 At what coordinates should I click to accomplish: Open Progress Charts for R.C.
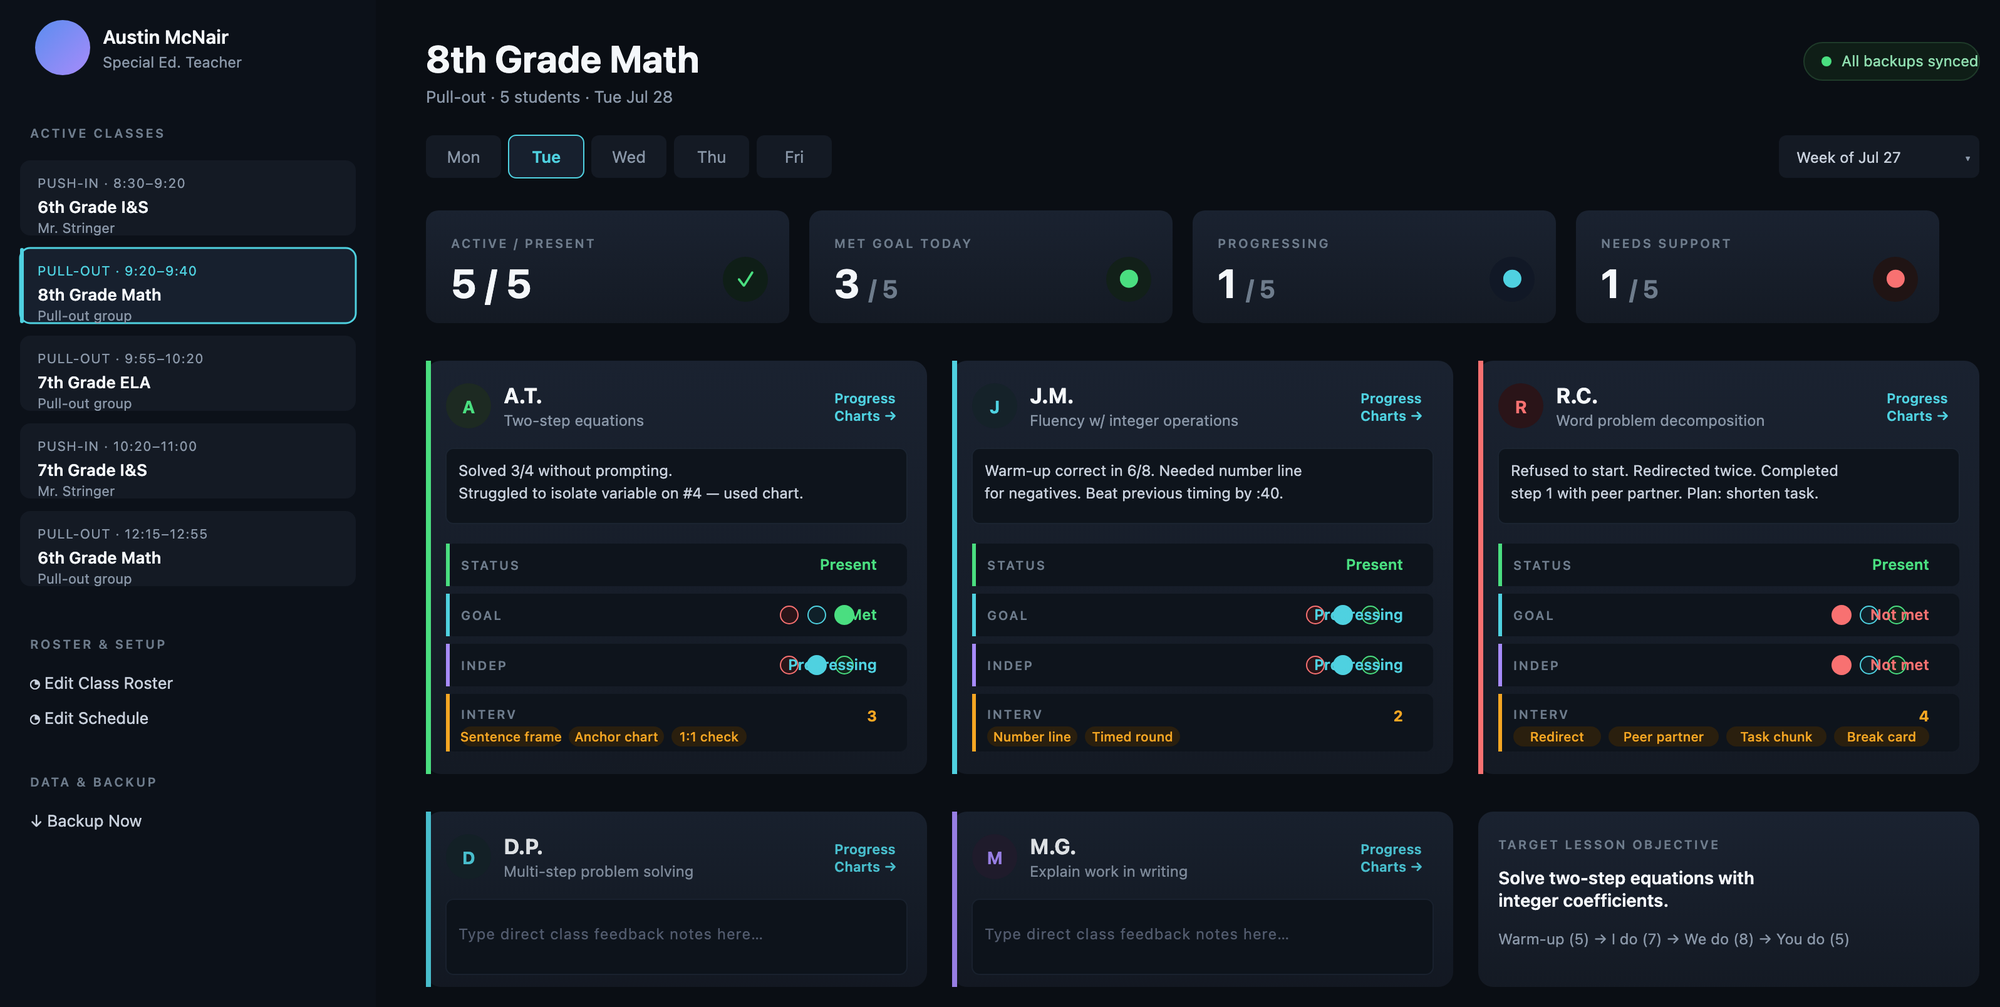click(1917, 407)
